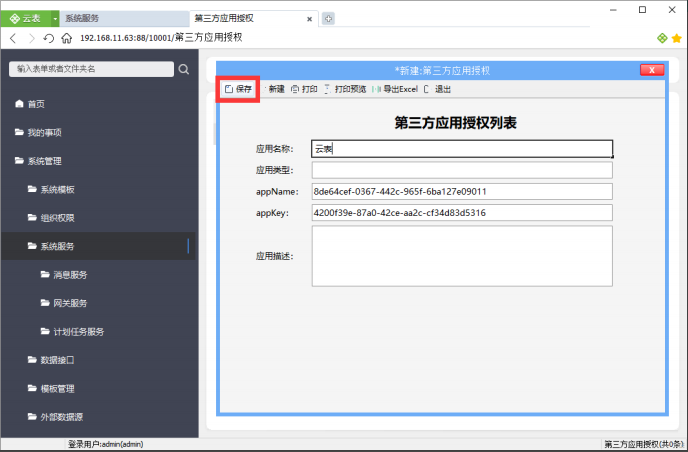Open 计划任务服务 folder
The width and height of the screenshot is (688, 452).
pos(72,332)
